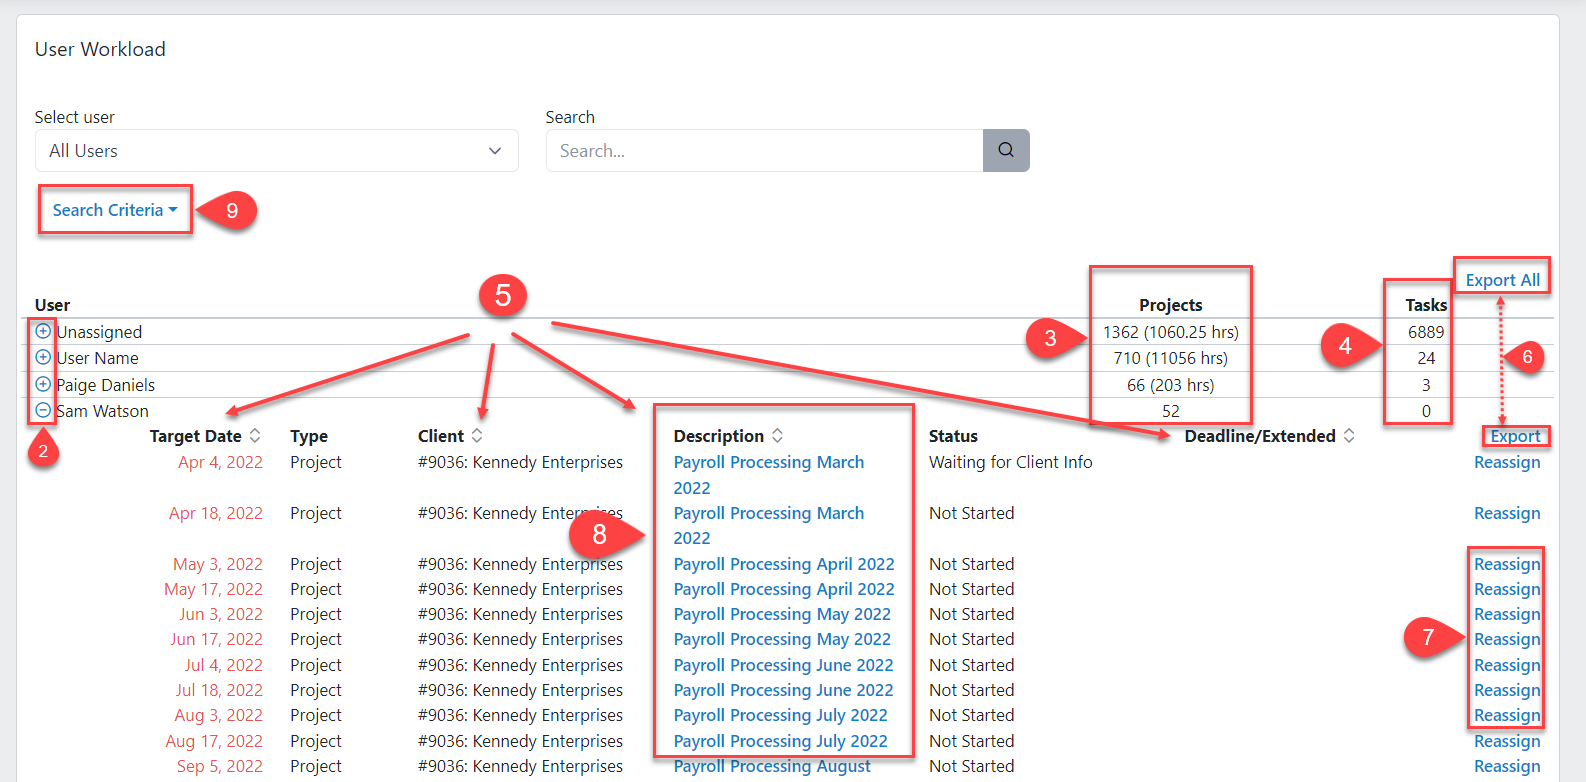Open the Search Criteria dropdown
Viewport: 1586px width, 782px height.
pos(114,210)
